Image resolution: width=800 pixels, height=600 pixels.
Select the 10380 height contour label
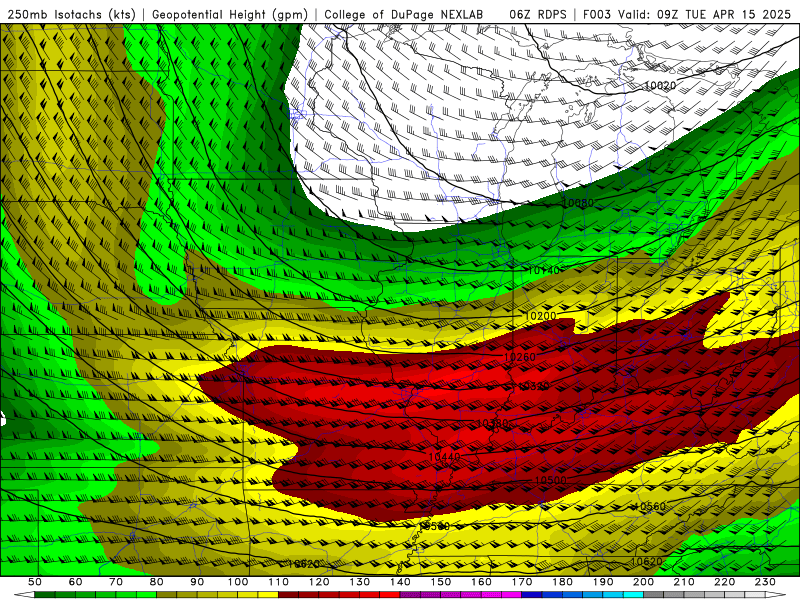tap(492, 423)
